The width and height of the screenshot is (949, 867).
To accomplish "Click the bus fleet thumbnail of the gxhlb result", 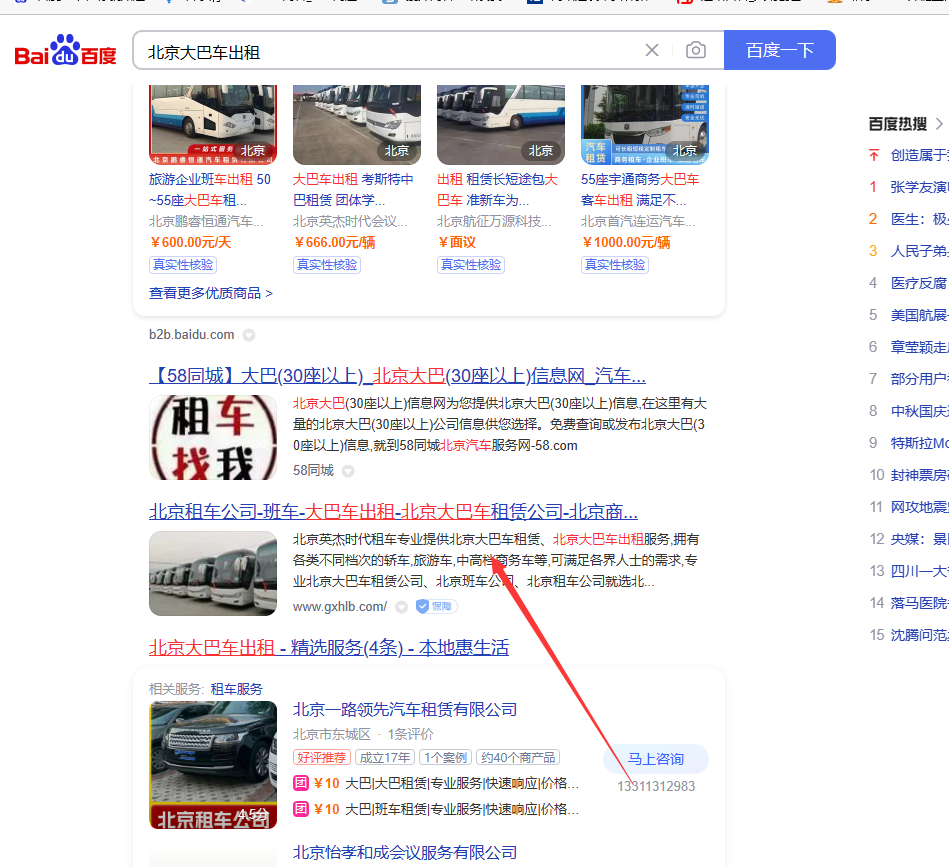I will (x=213, y=574).
